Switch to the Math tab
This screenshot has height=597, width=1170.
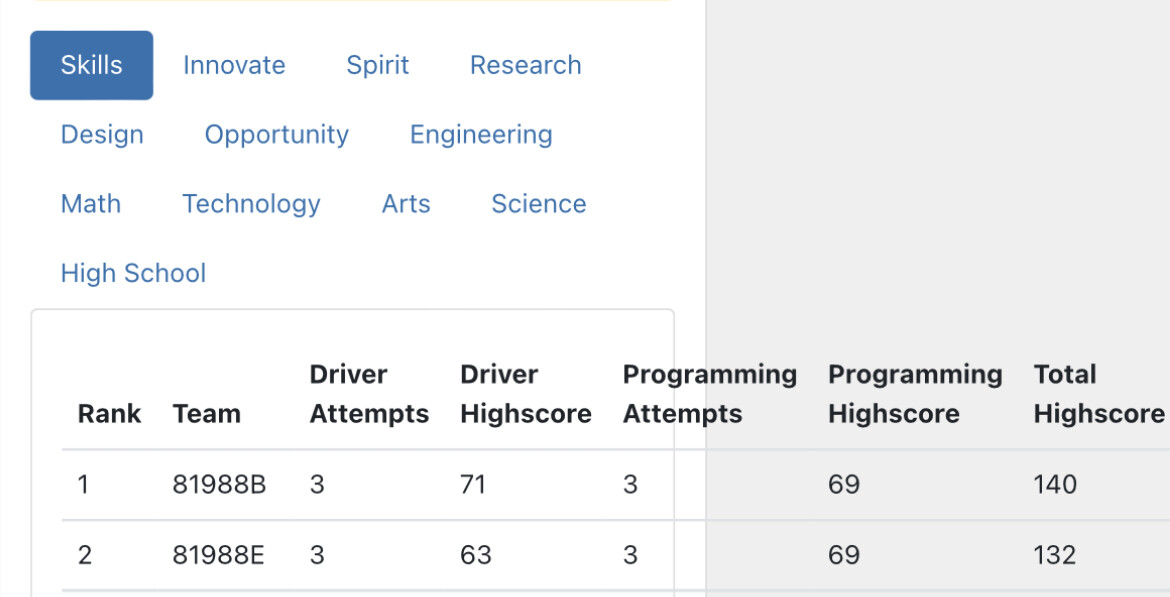(91, 204)
